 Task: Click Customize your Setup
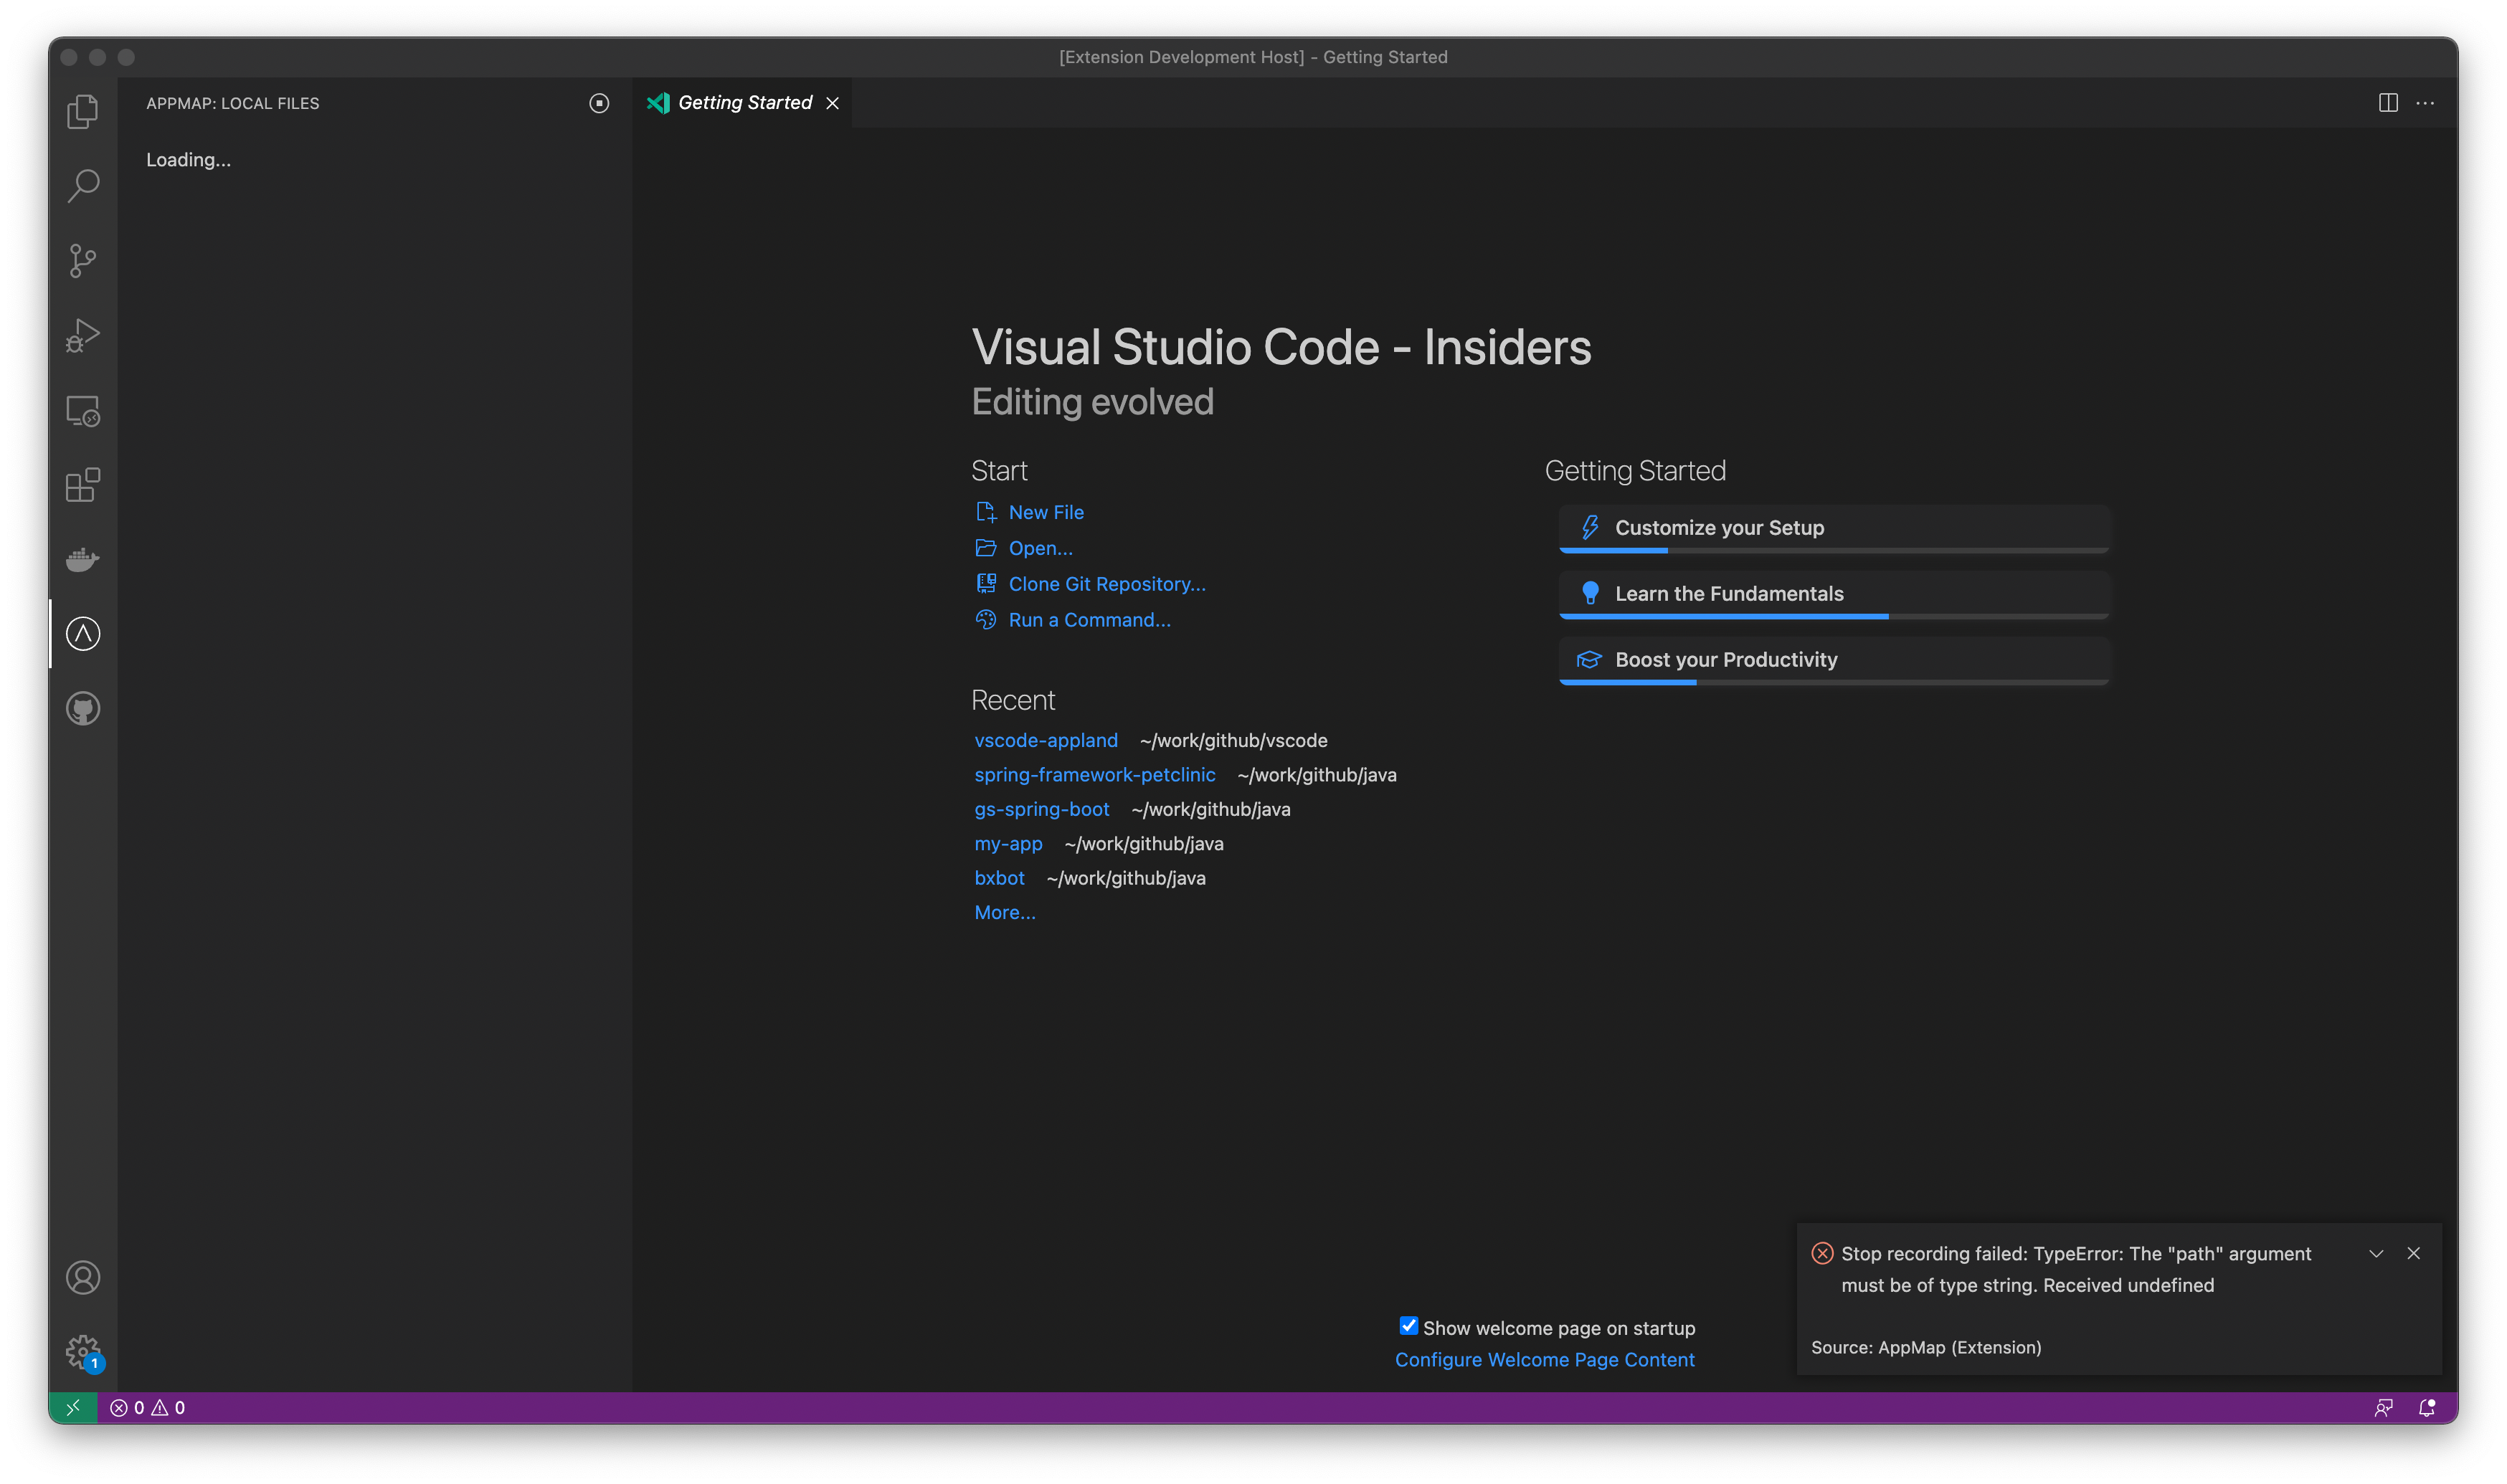point(1832,528)
